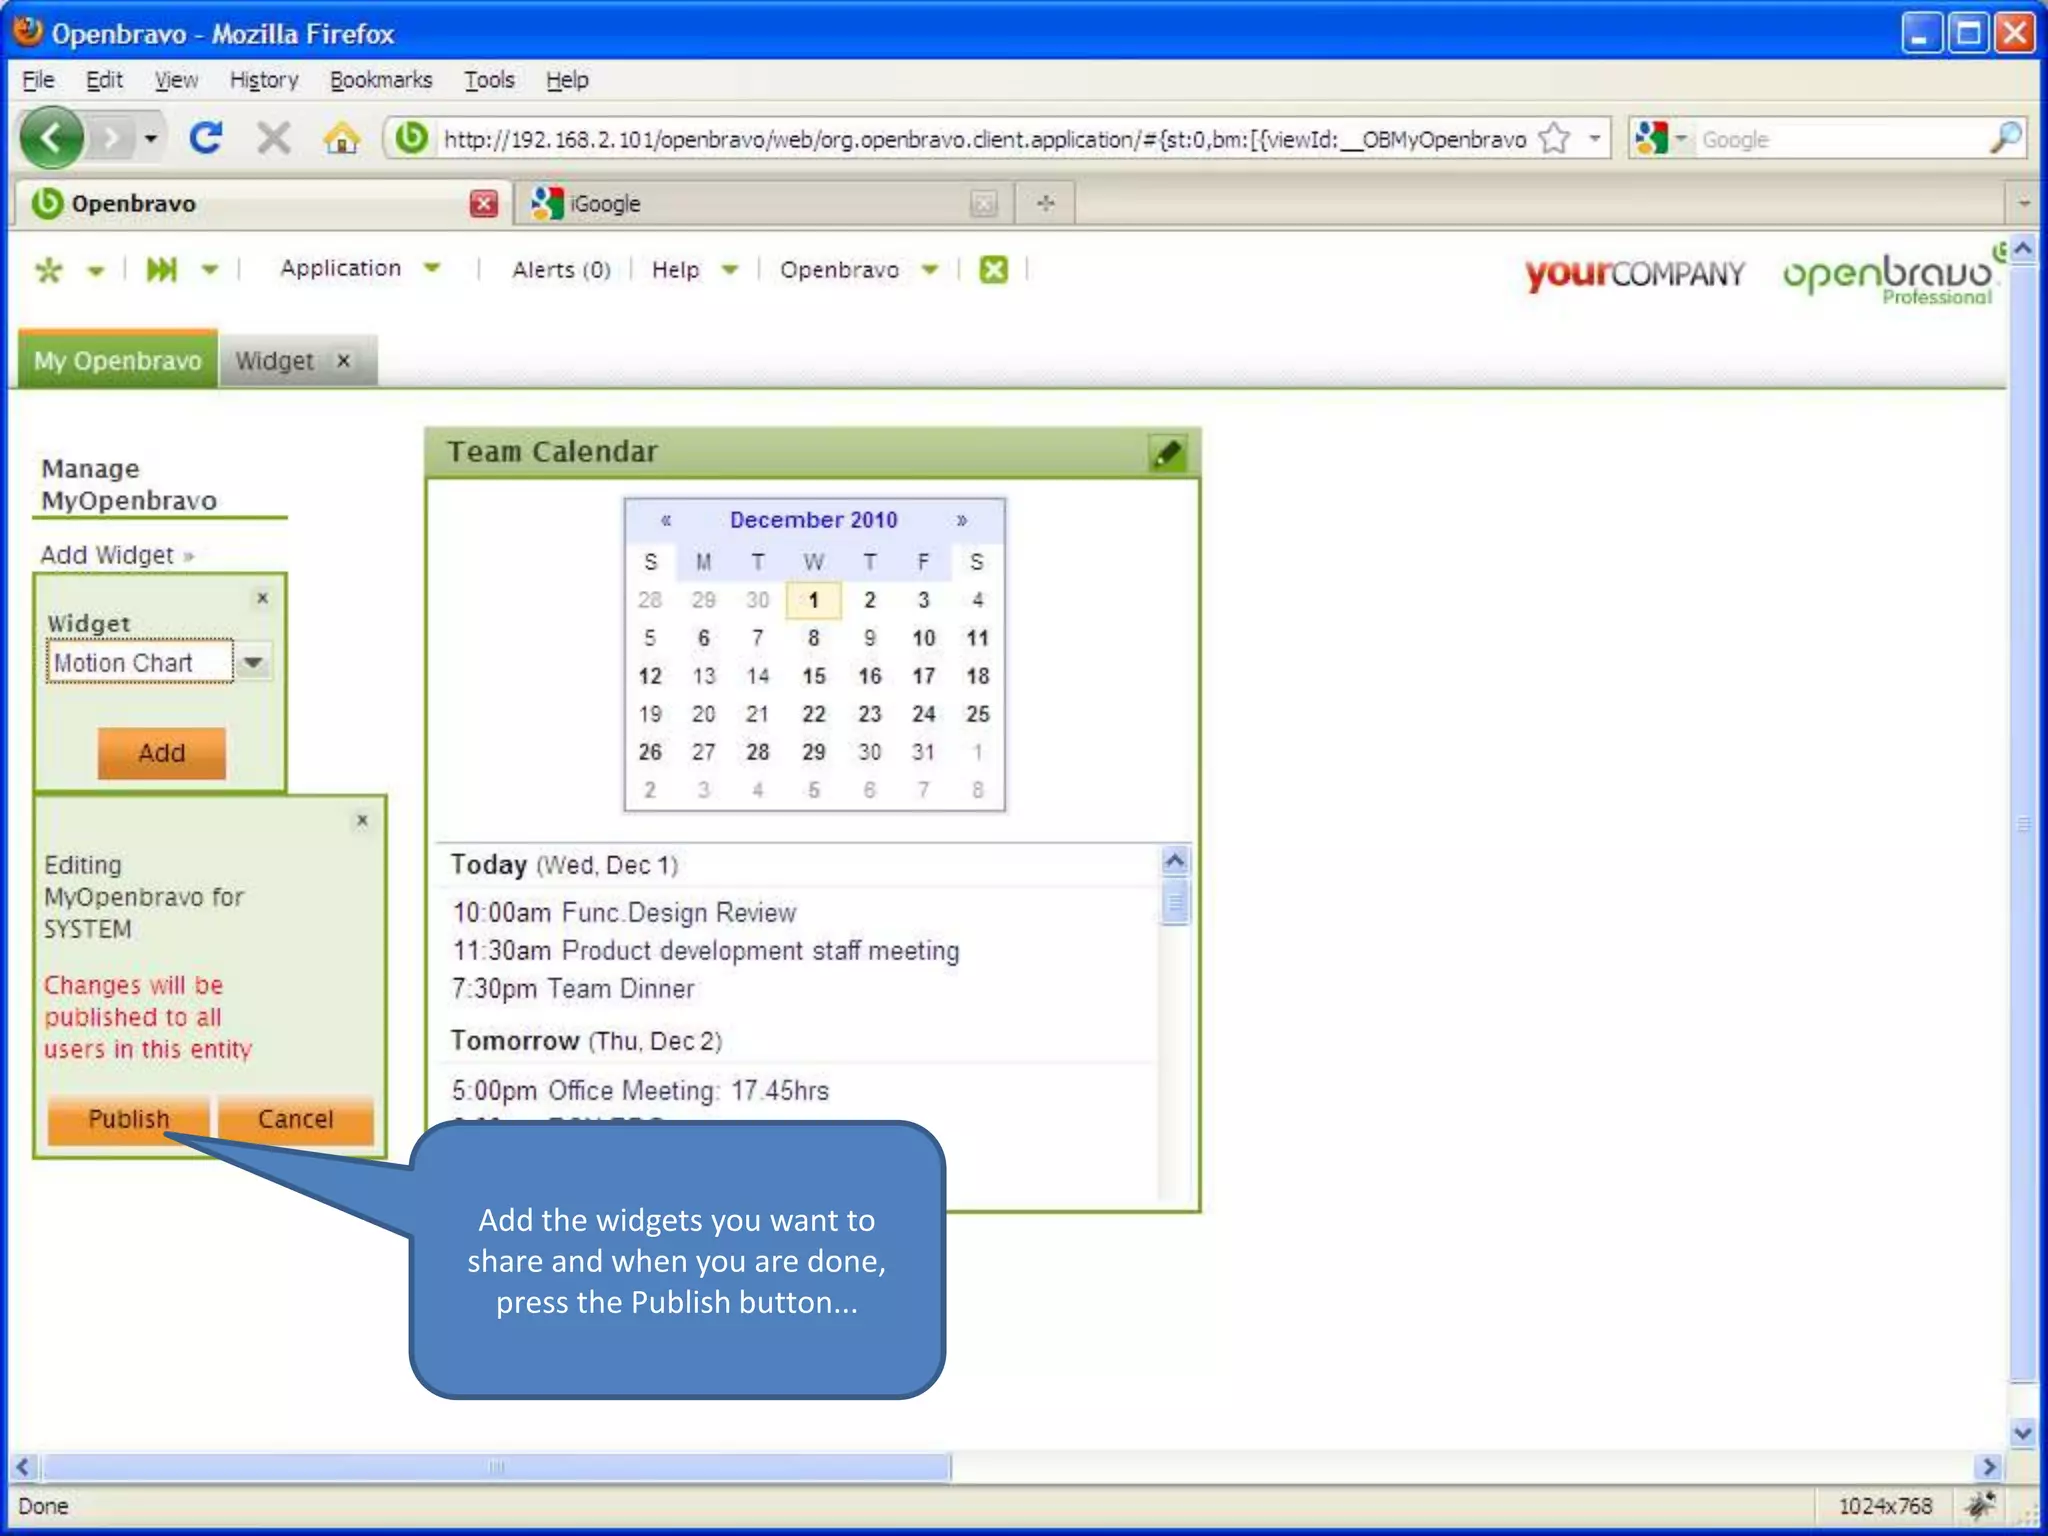The width and height of the screenshot is (2048, 1536).
Task: Go to previous month in calendar
Action: tap(666, 520)
